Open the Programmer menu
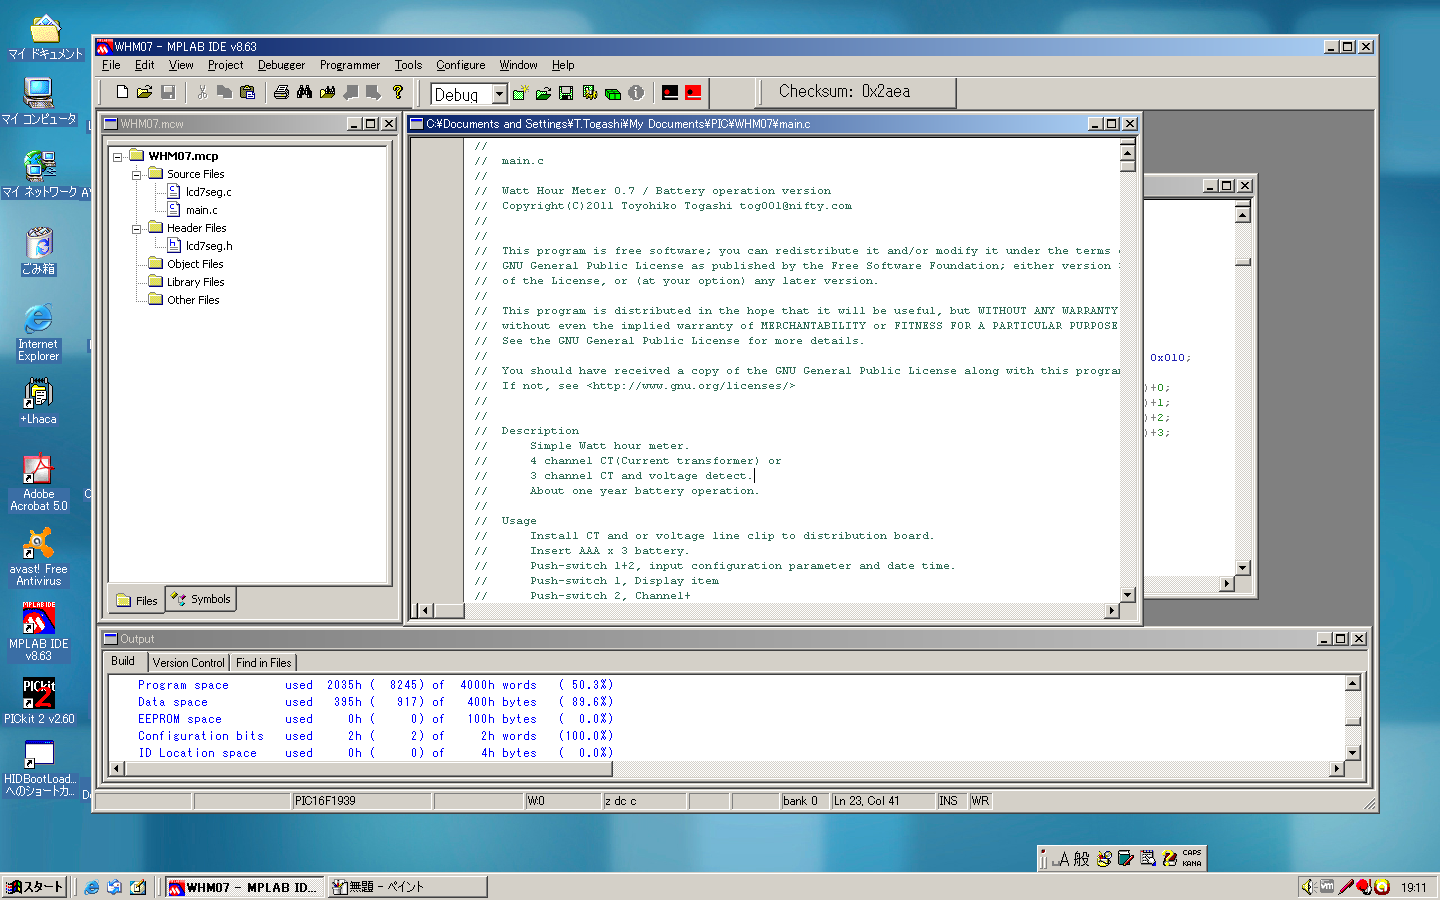Image resolution: width=1440 pixels, height=900 pixels. click(x=350, y=65)
